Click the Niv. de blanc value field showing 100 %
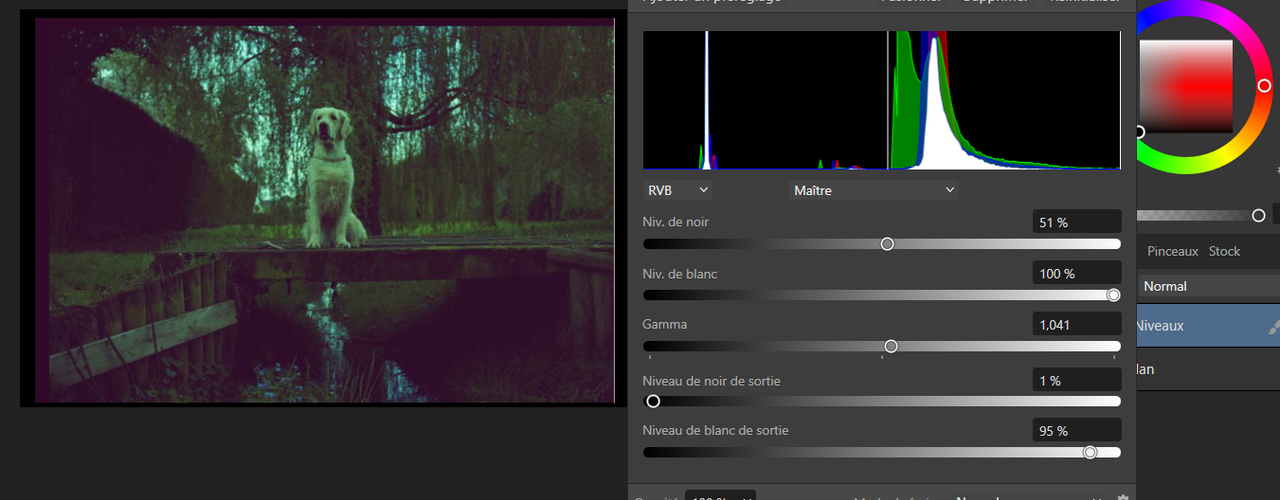 (1076, 273)
